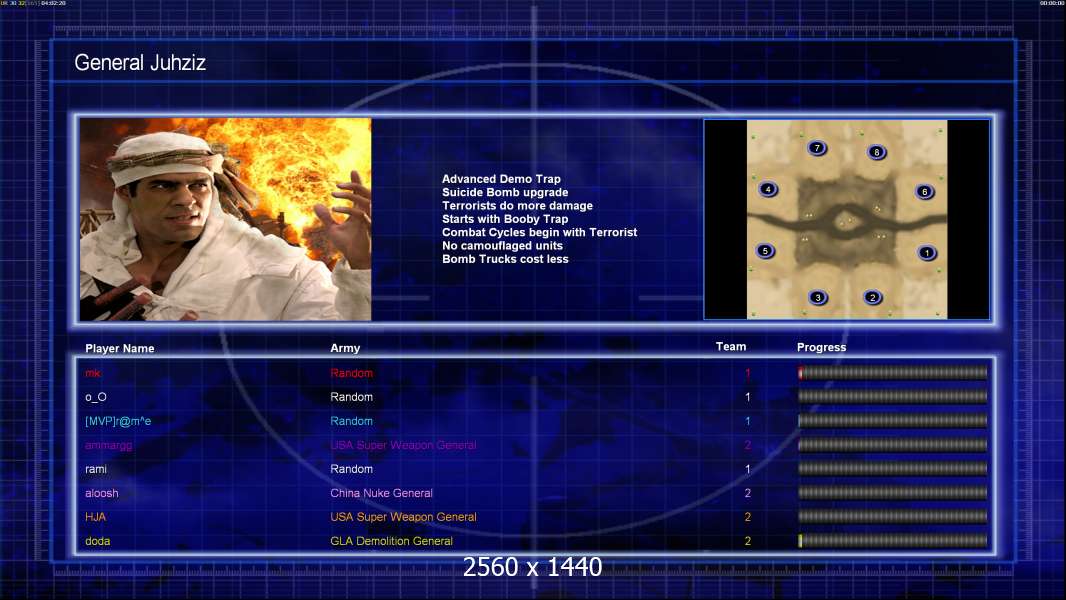Pick start position marker 6 on the map
The height and width of the screenshot is (600, 1066).
click(924, 192)
